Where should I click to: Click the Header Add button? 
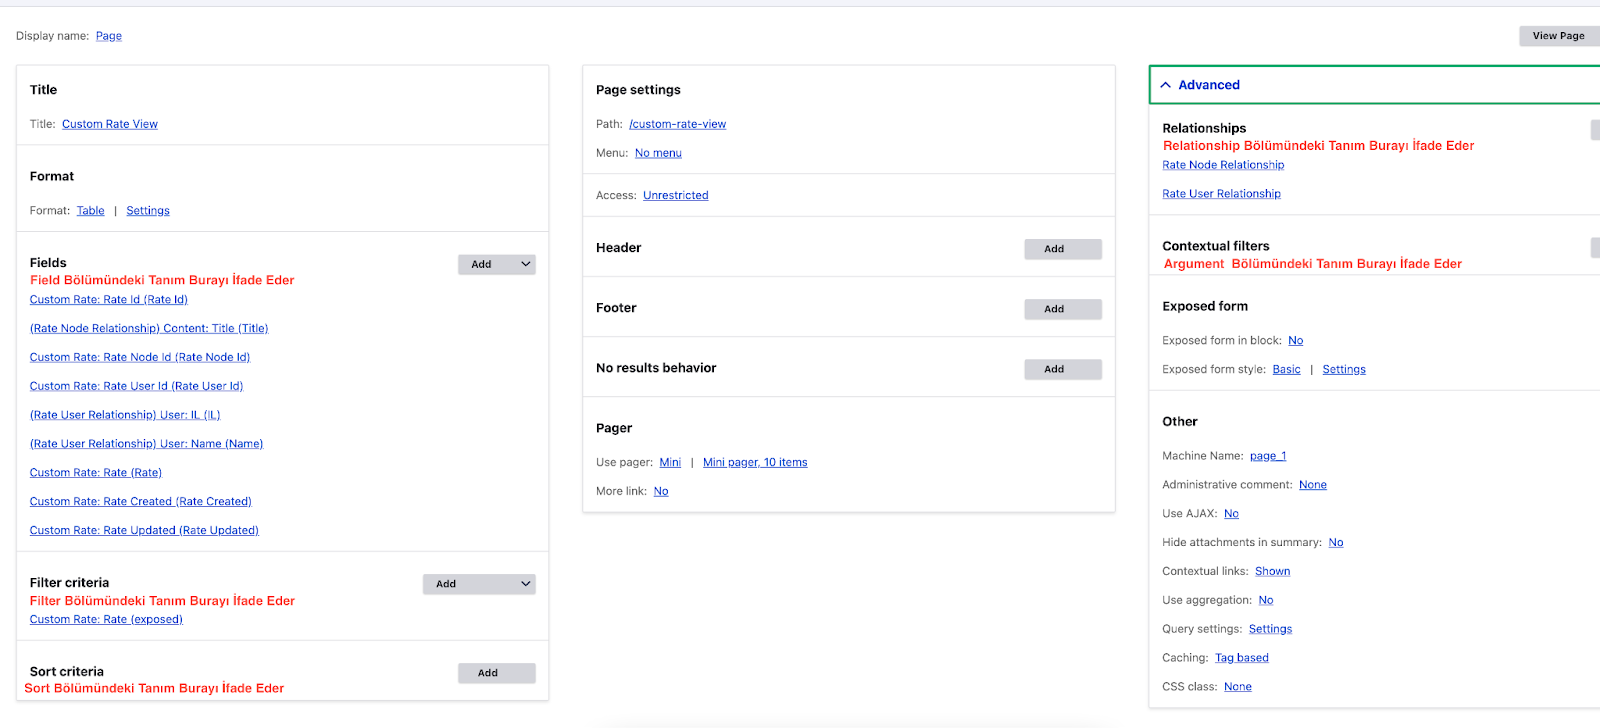tap(1062, 249)
